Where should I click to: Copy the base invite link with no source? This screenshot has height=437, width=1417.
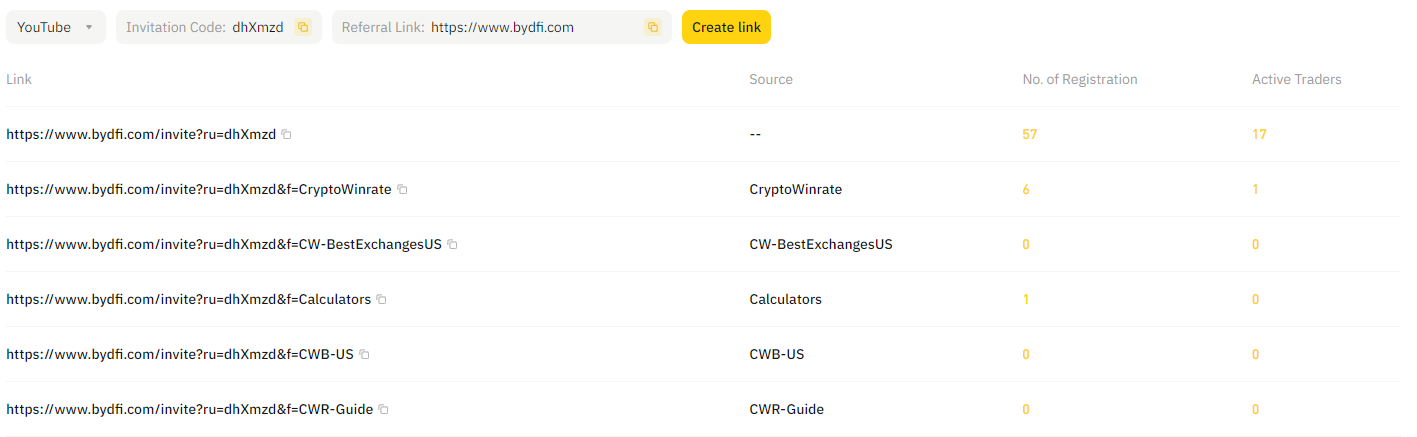[286, 134]
